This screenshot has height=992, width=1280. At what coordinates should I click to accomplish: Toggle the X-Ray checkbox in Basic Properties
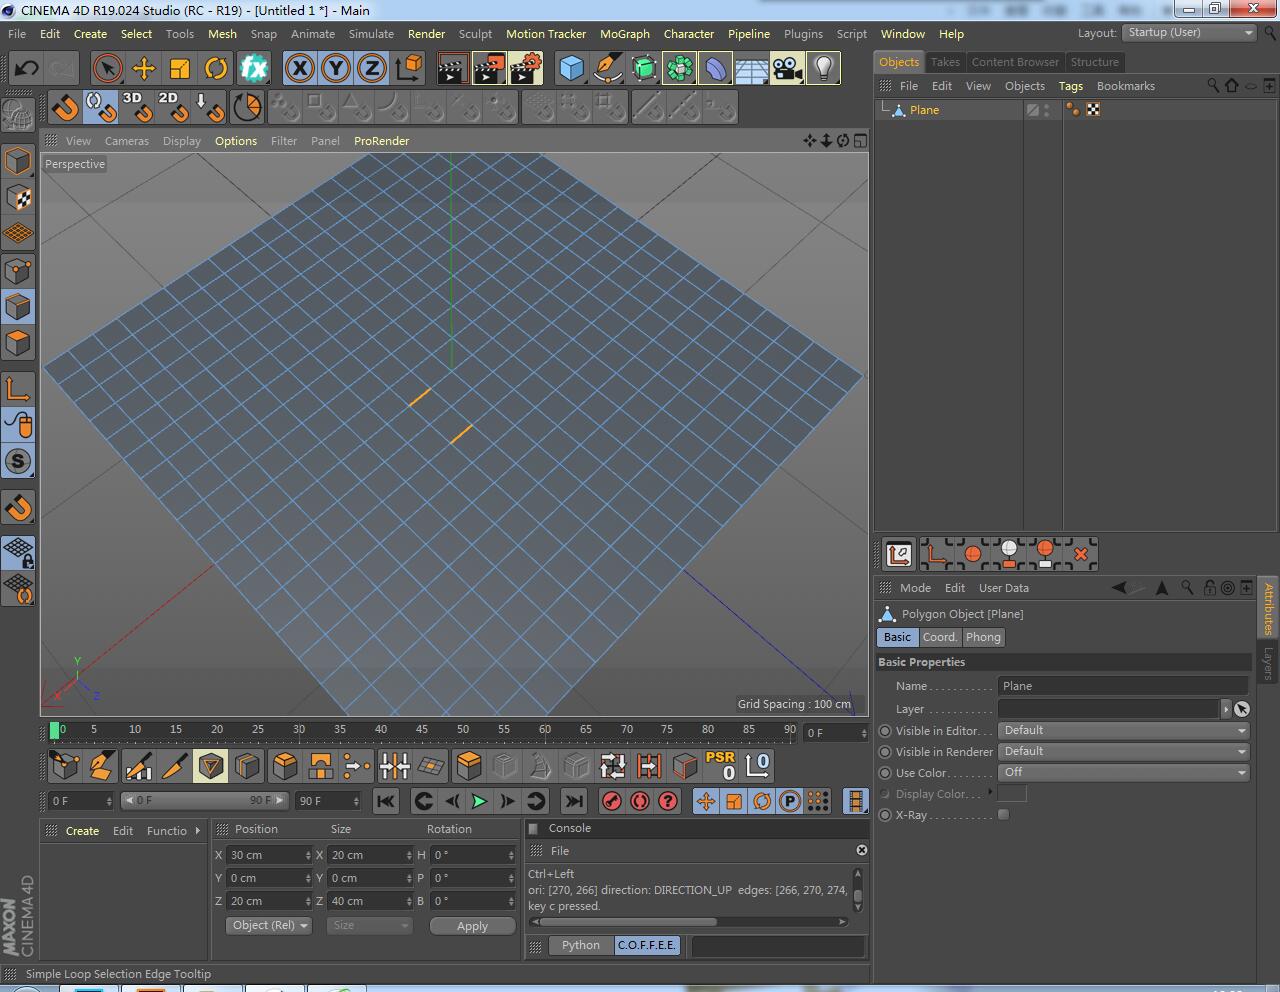pyautogui.click(x=1004, y=814)
